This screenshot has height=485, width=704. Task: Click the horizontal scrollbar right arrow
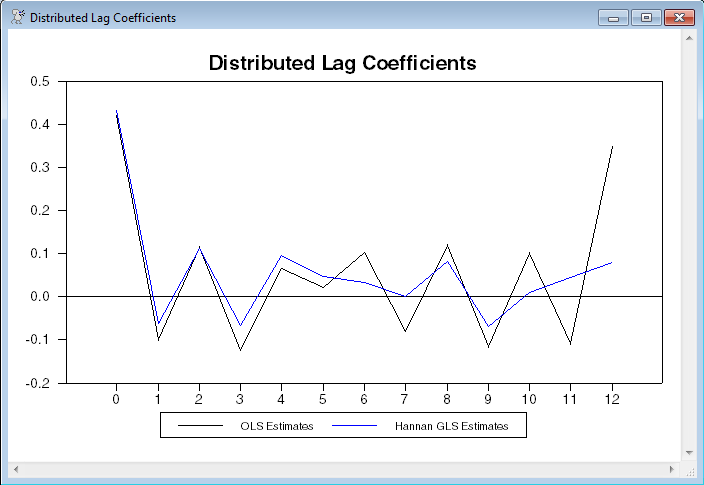point(672,468)
